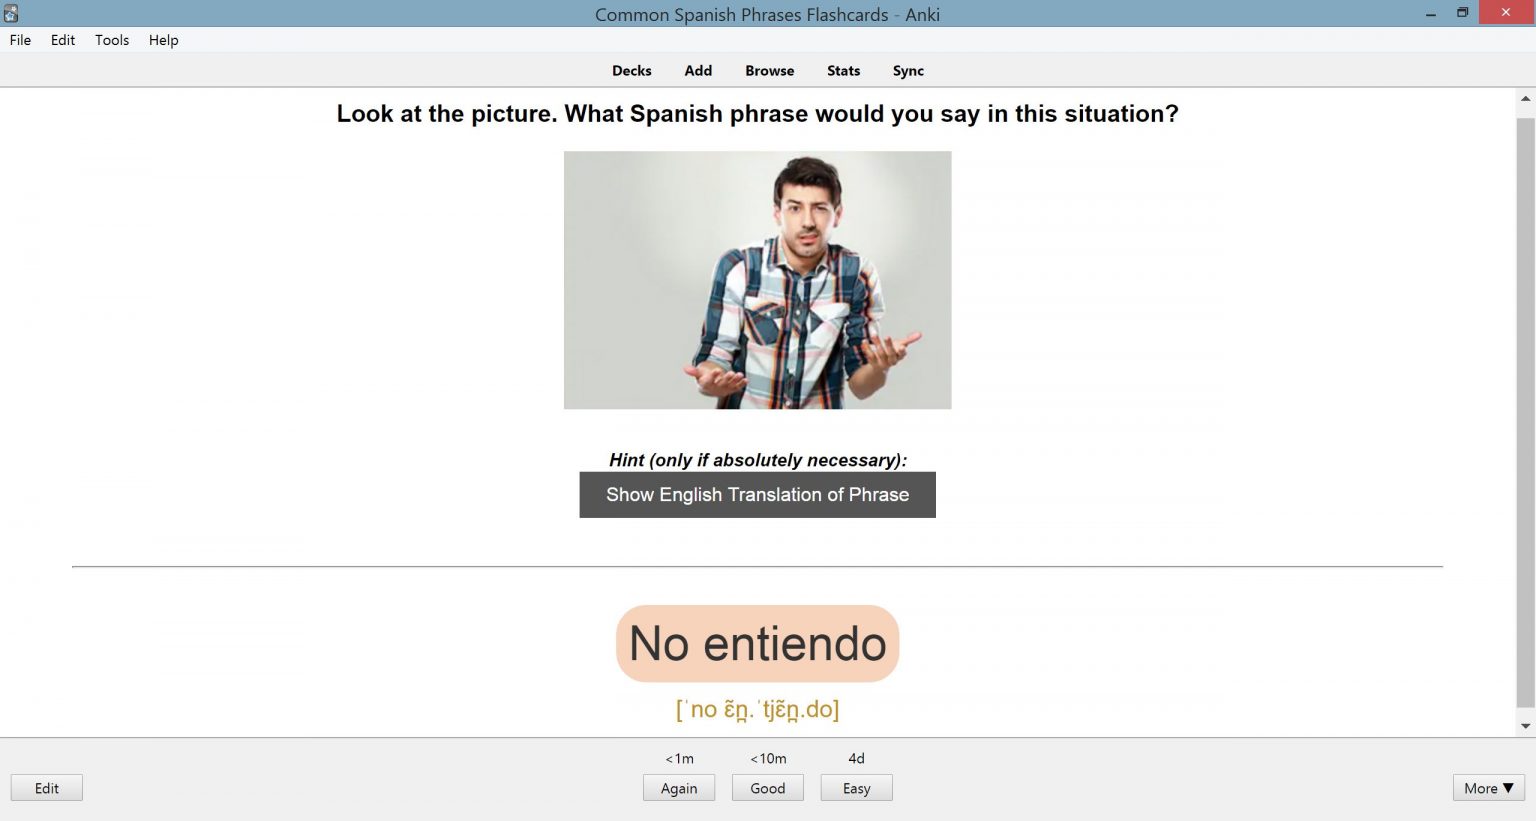Screen dimensions: 1536x821
Task: Open the Help menu
Action: pyautogui.click(x=163, y=40)
